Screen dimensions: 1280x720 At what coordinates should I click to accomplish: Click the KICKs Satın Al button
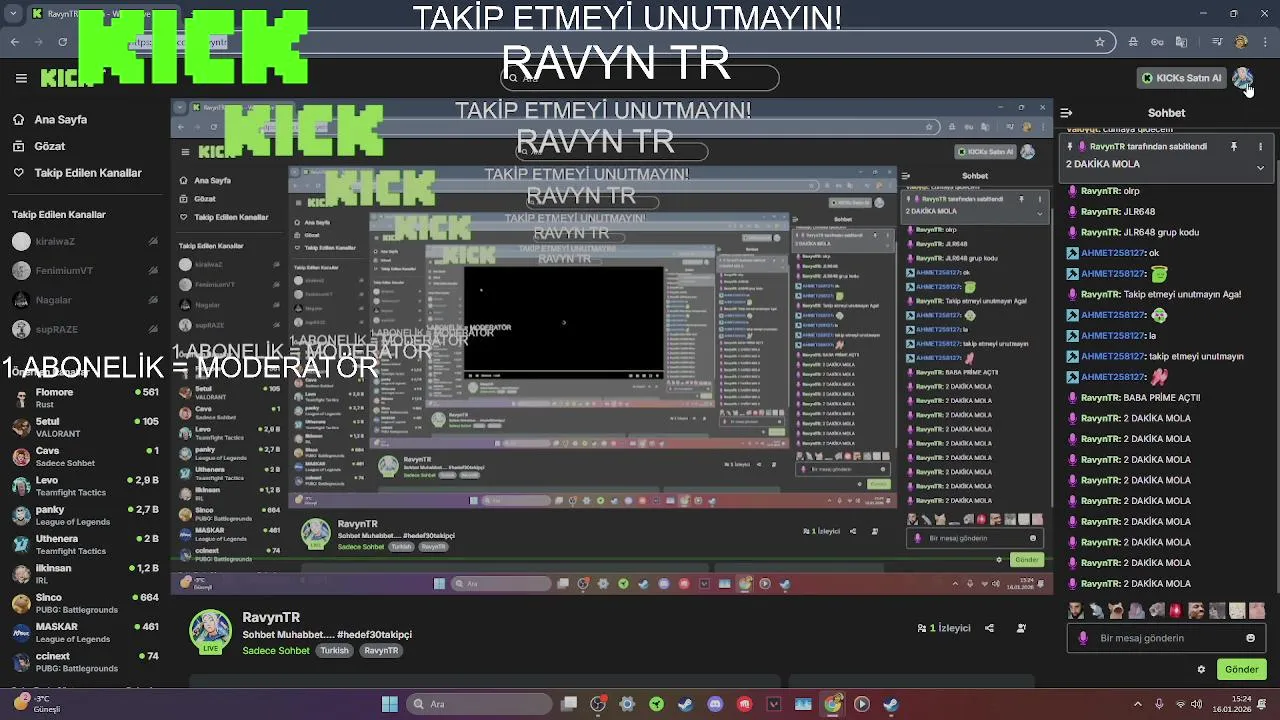pos(1181,78)
